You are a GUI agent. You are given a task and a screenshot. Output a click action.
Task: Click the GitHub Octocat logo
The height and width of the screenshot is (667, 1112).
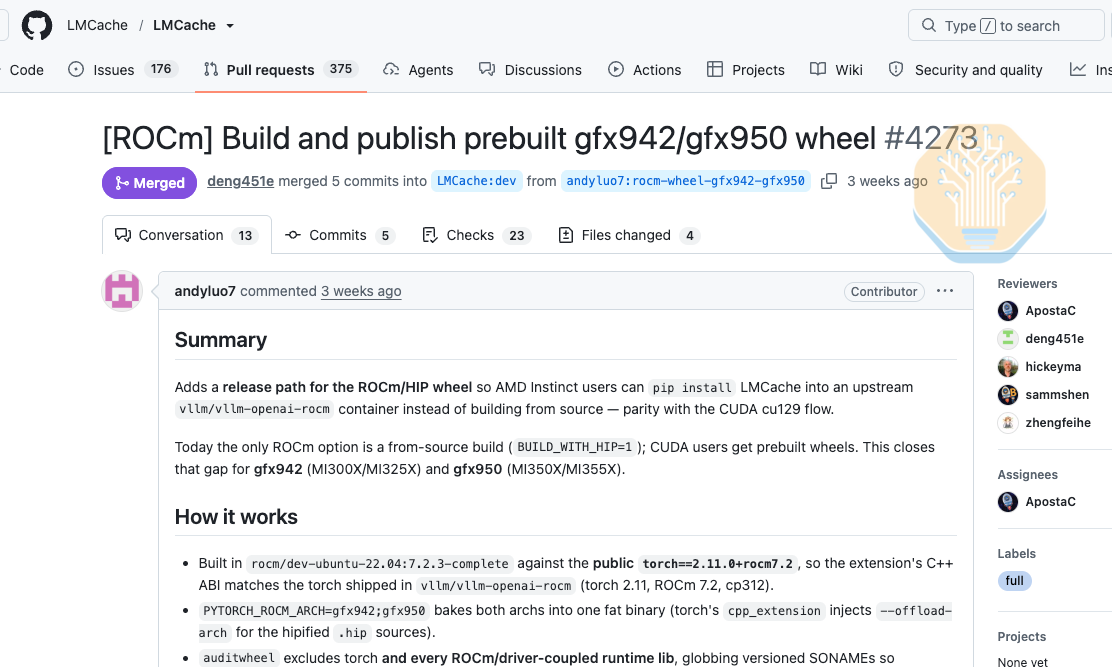pyautogui.click(x=37, y=26)
